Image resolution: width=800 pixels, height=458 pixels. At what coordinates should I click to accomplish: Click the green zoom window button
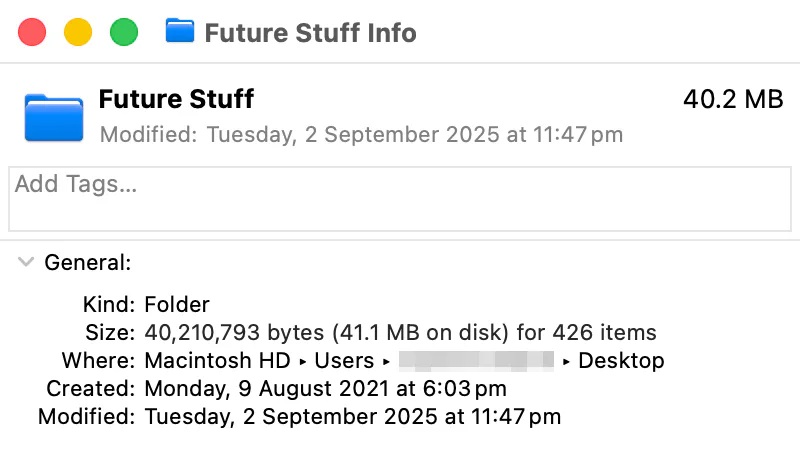[x=123, y=32]
